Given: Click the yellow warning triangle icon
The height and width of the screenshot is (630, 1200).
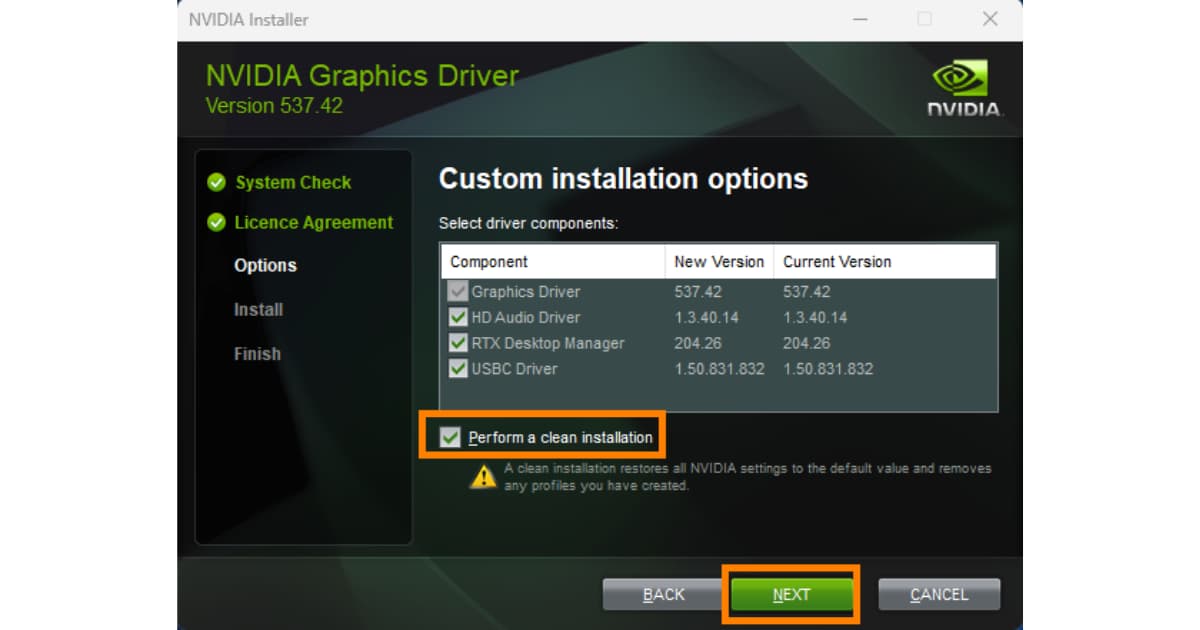Looking at the screenshot, I should click(x=483, y=477).
